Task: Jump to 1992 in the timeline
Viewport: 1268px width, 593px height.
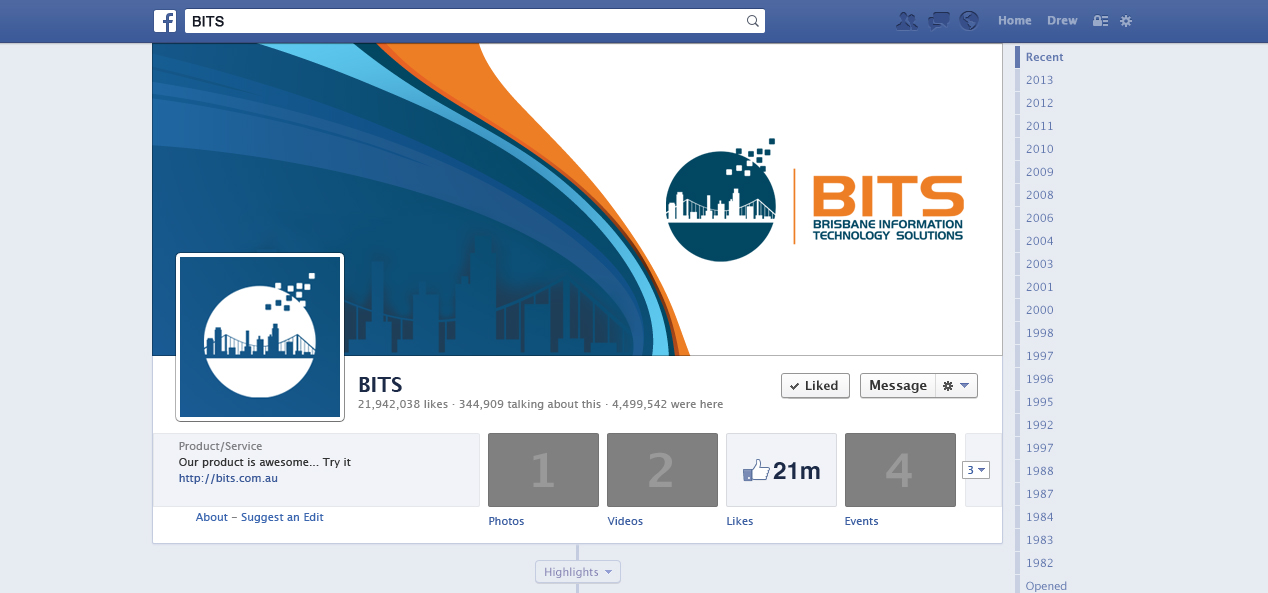Action: [x=1039, y=425]
